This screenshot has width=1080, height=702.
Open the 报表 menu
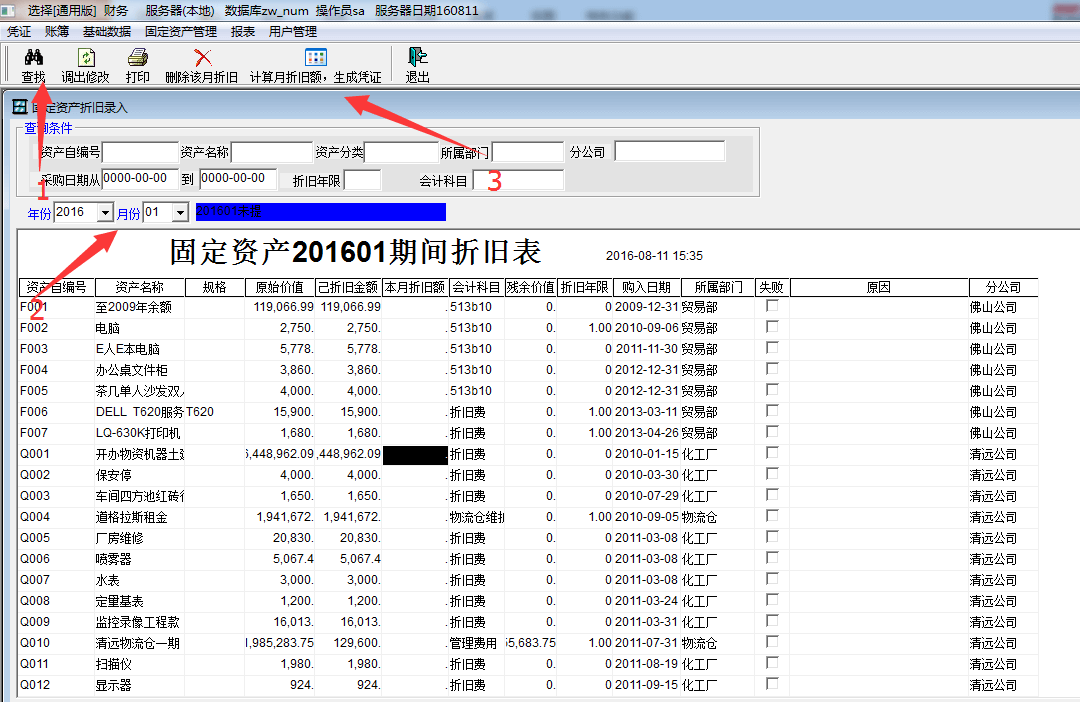(x=243, y=31)
